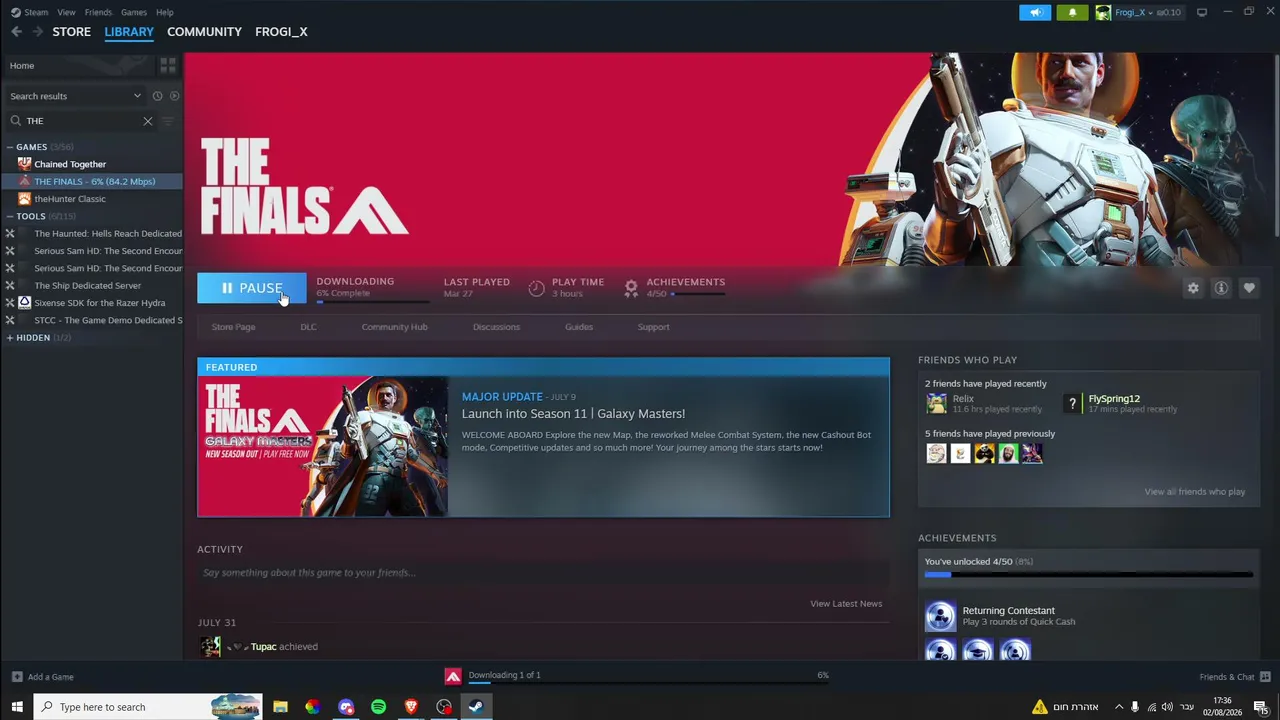Open the Friends menu

98,12
